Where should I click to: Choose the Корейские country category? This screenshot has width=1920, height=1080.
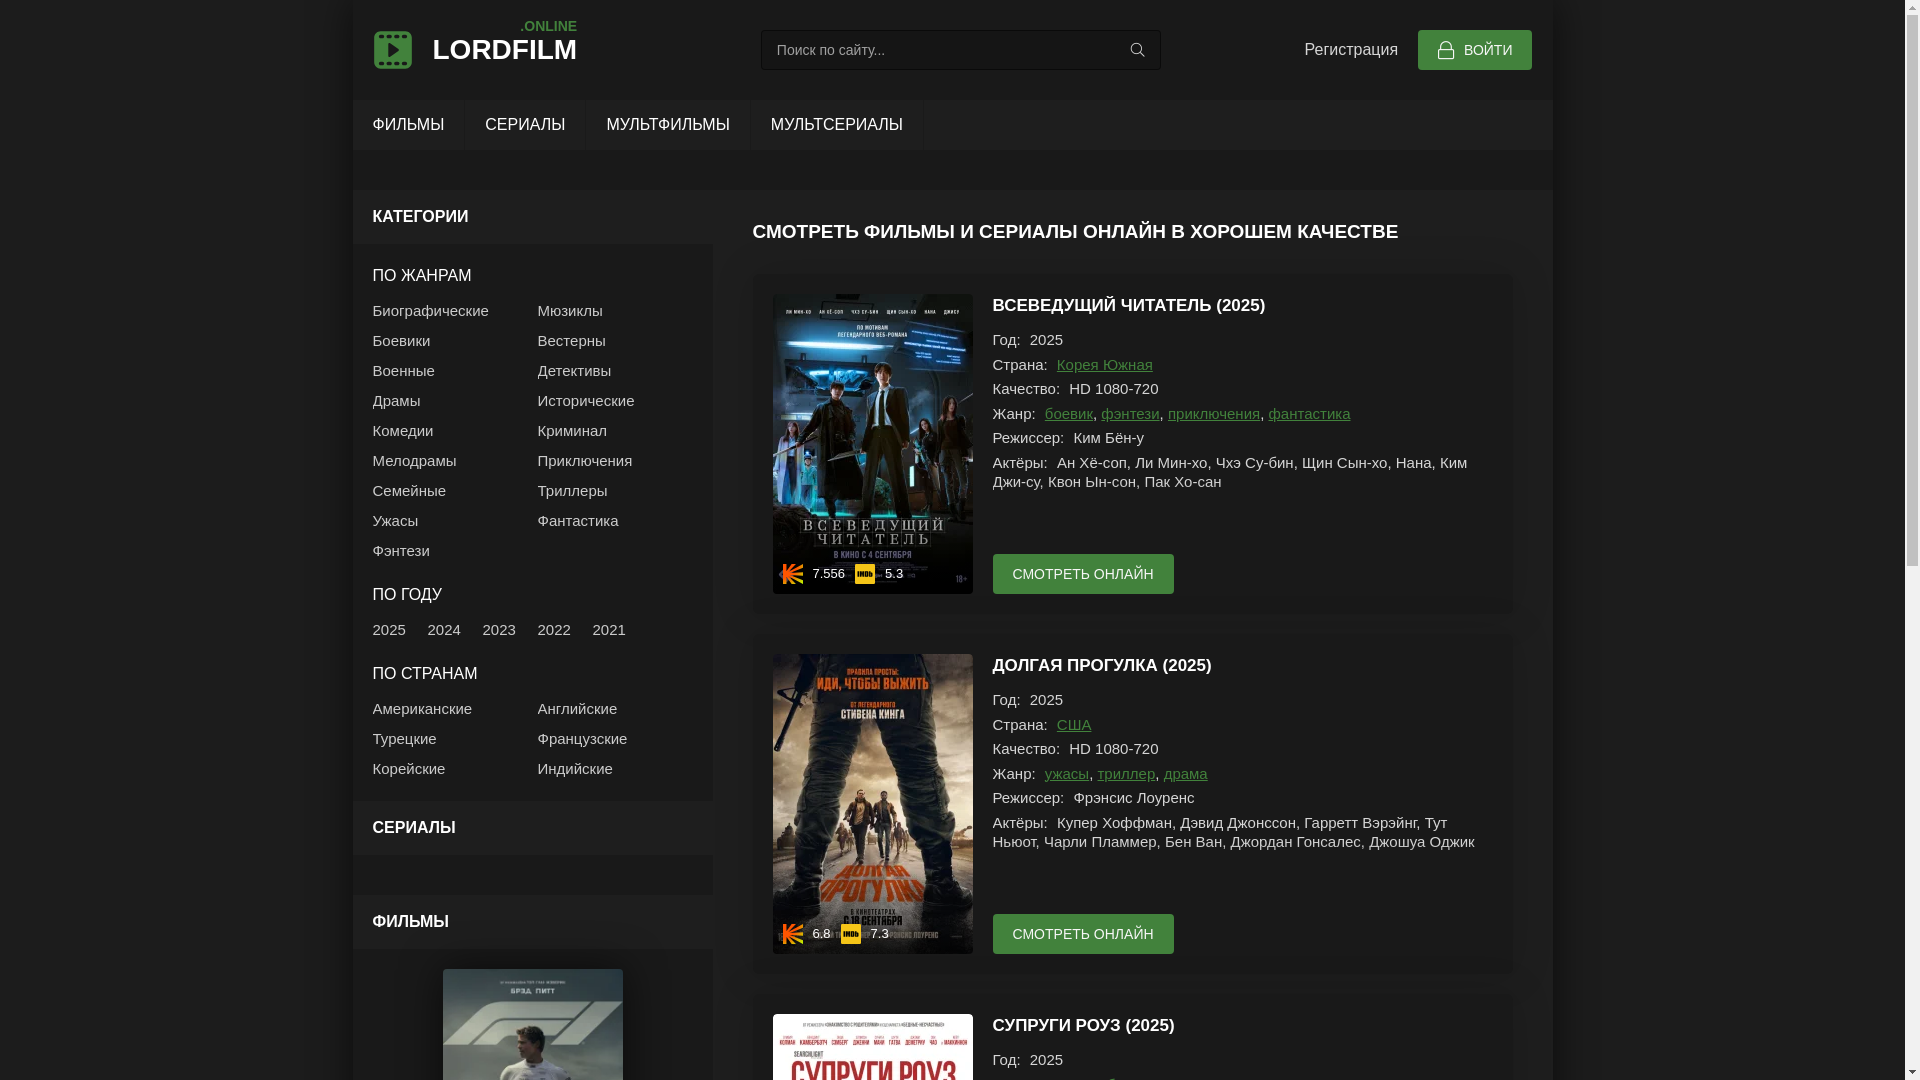408,769
